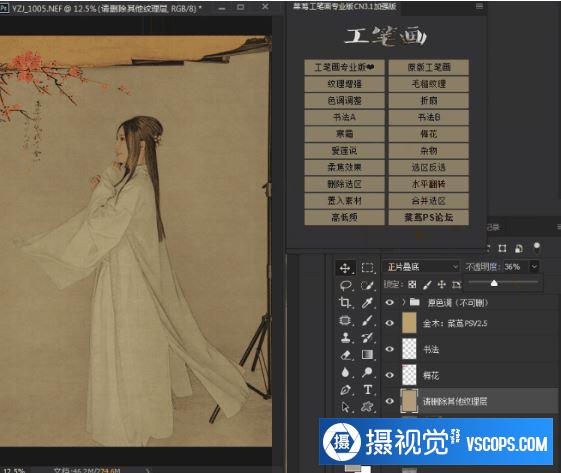Select the Custom Shape tool
Screen dimensions: 561x473
pos(367,407)
